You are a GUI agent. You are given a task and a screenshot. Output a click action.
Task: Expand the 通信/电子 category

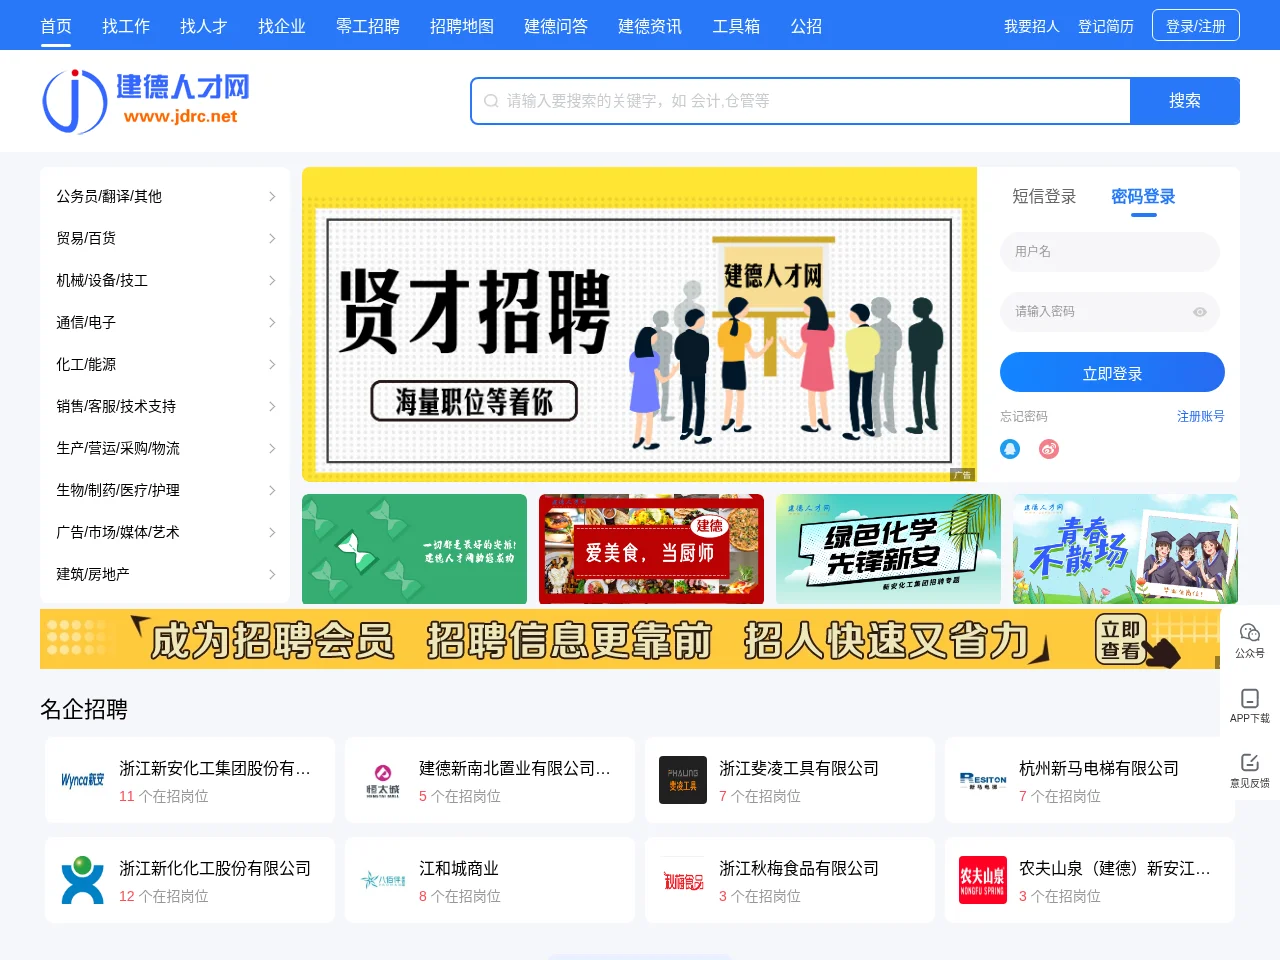[165, 322]
